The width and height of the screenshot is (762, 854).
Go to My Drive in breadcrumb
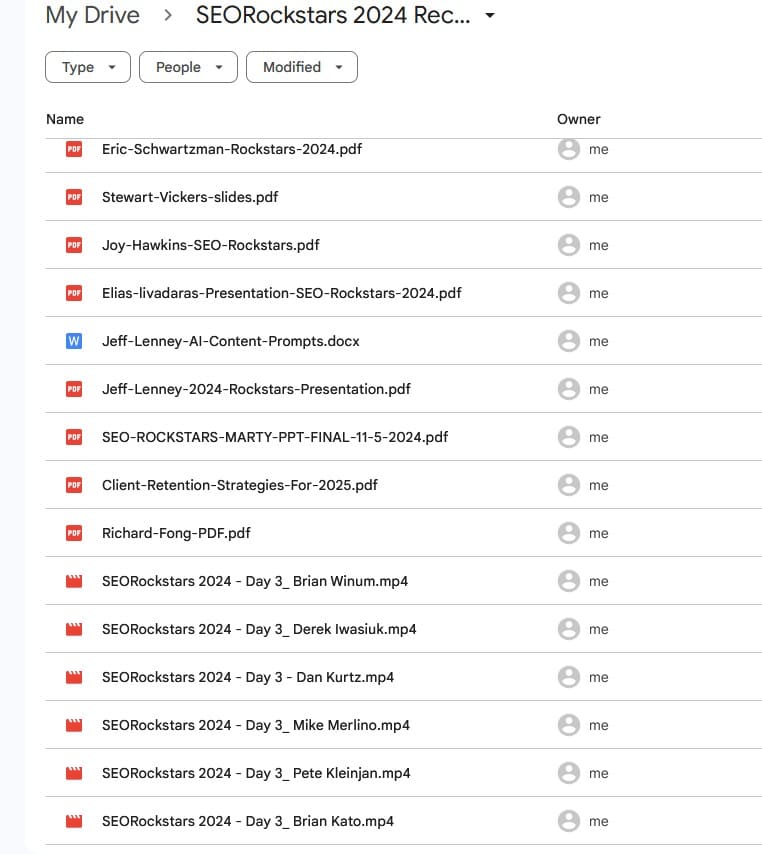pyautogui.click(x=93, y=16)
